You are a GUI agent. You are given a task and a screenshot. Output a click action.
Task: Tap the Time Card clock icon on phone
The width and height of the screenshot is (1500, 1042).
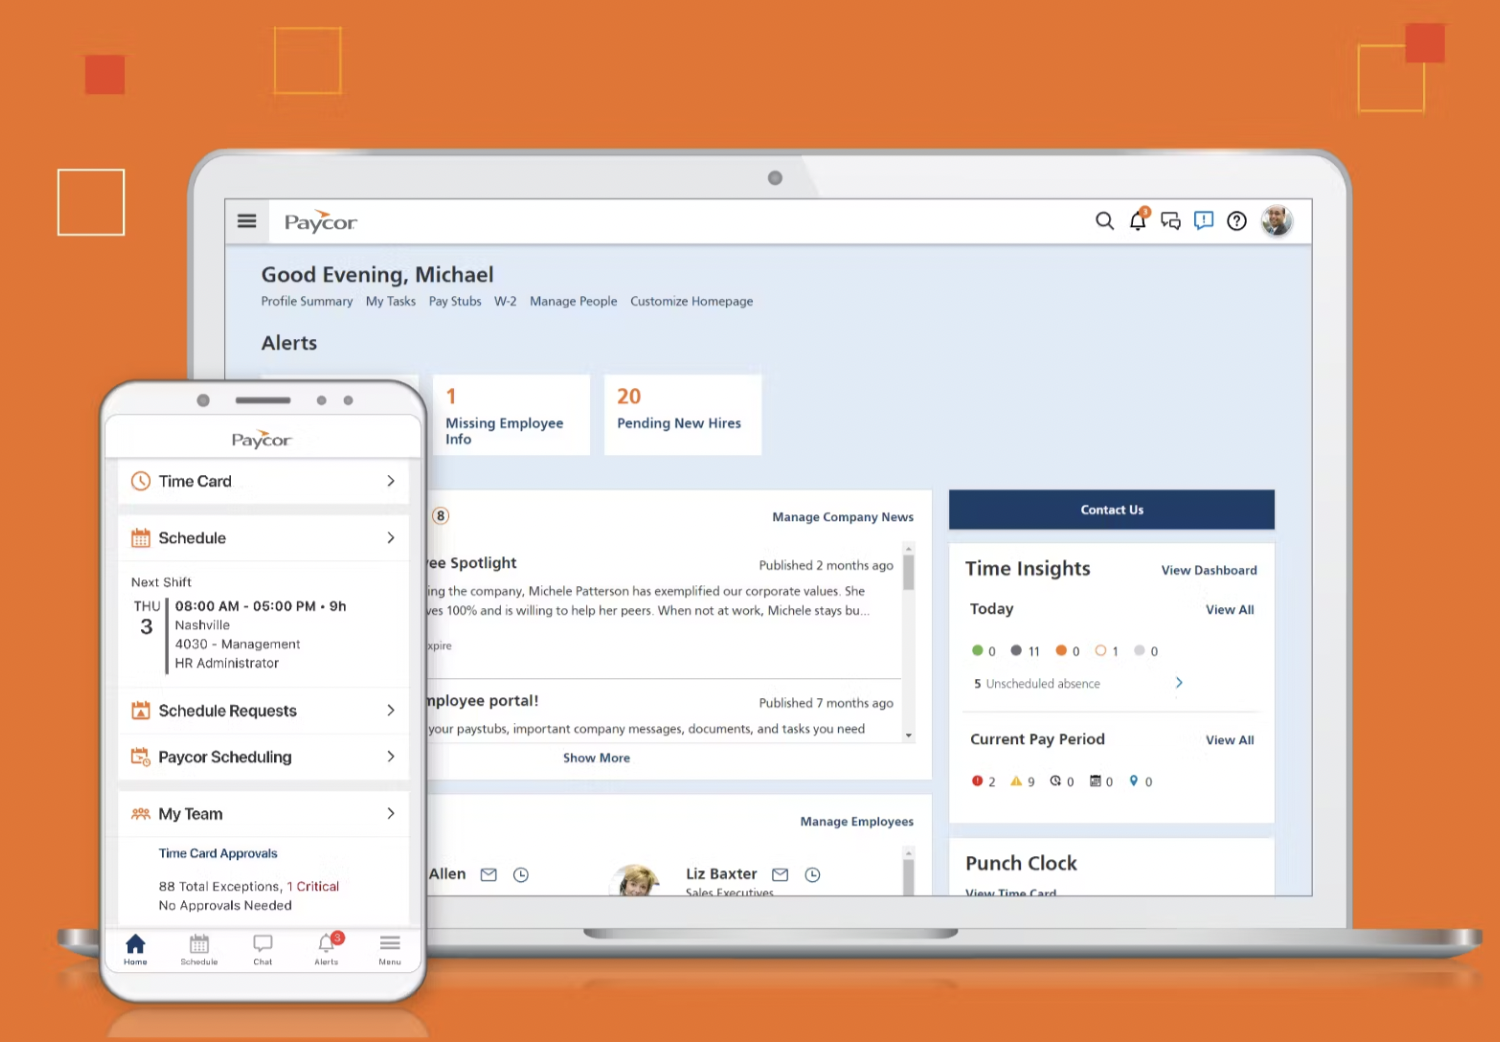pos(141,481)
